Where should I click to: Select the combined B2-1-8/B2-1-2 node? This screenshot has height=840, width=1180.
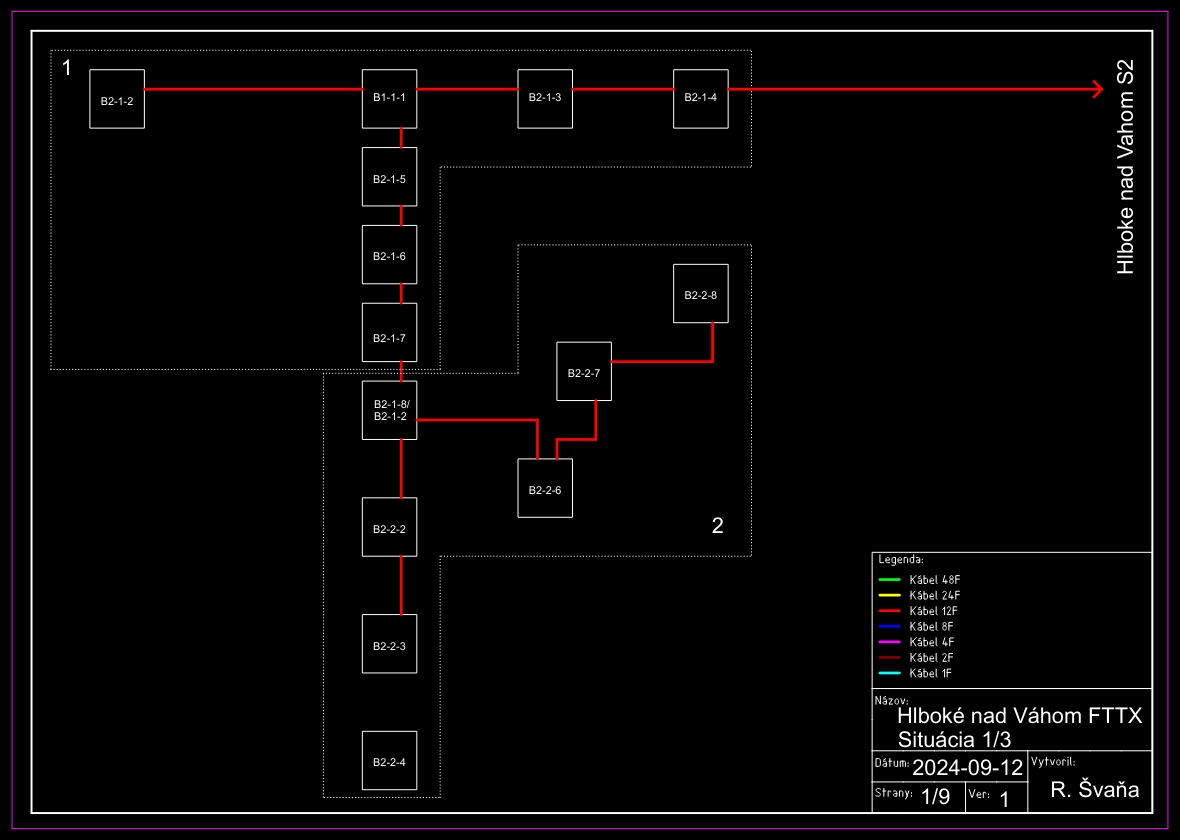coord(389,410)
